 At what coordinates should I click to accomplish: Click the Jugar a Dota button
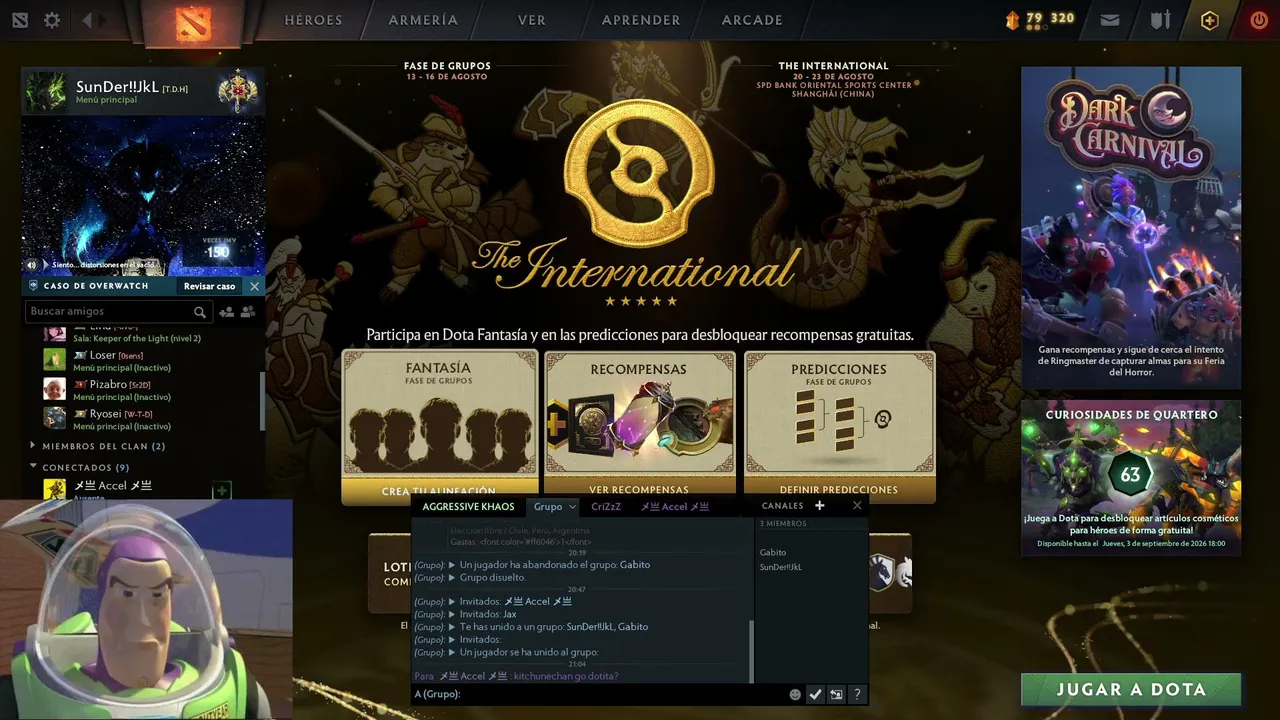1131,690
